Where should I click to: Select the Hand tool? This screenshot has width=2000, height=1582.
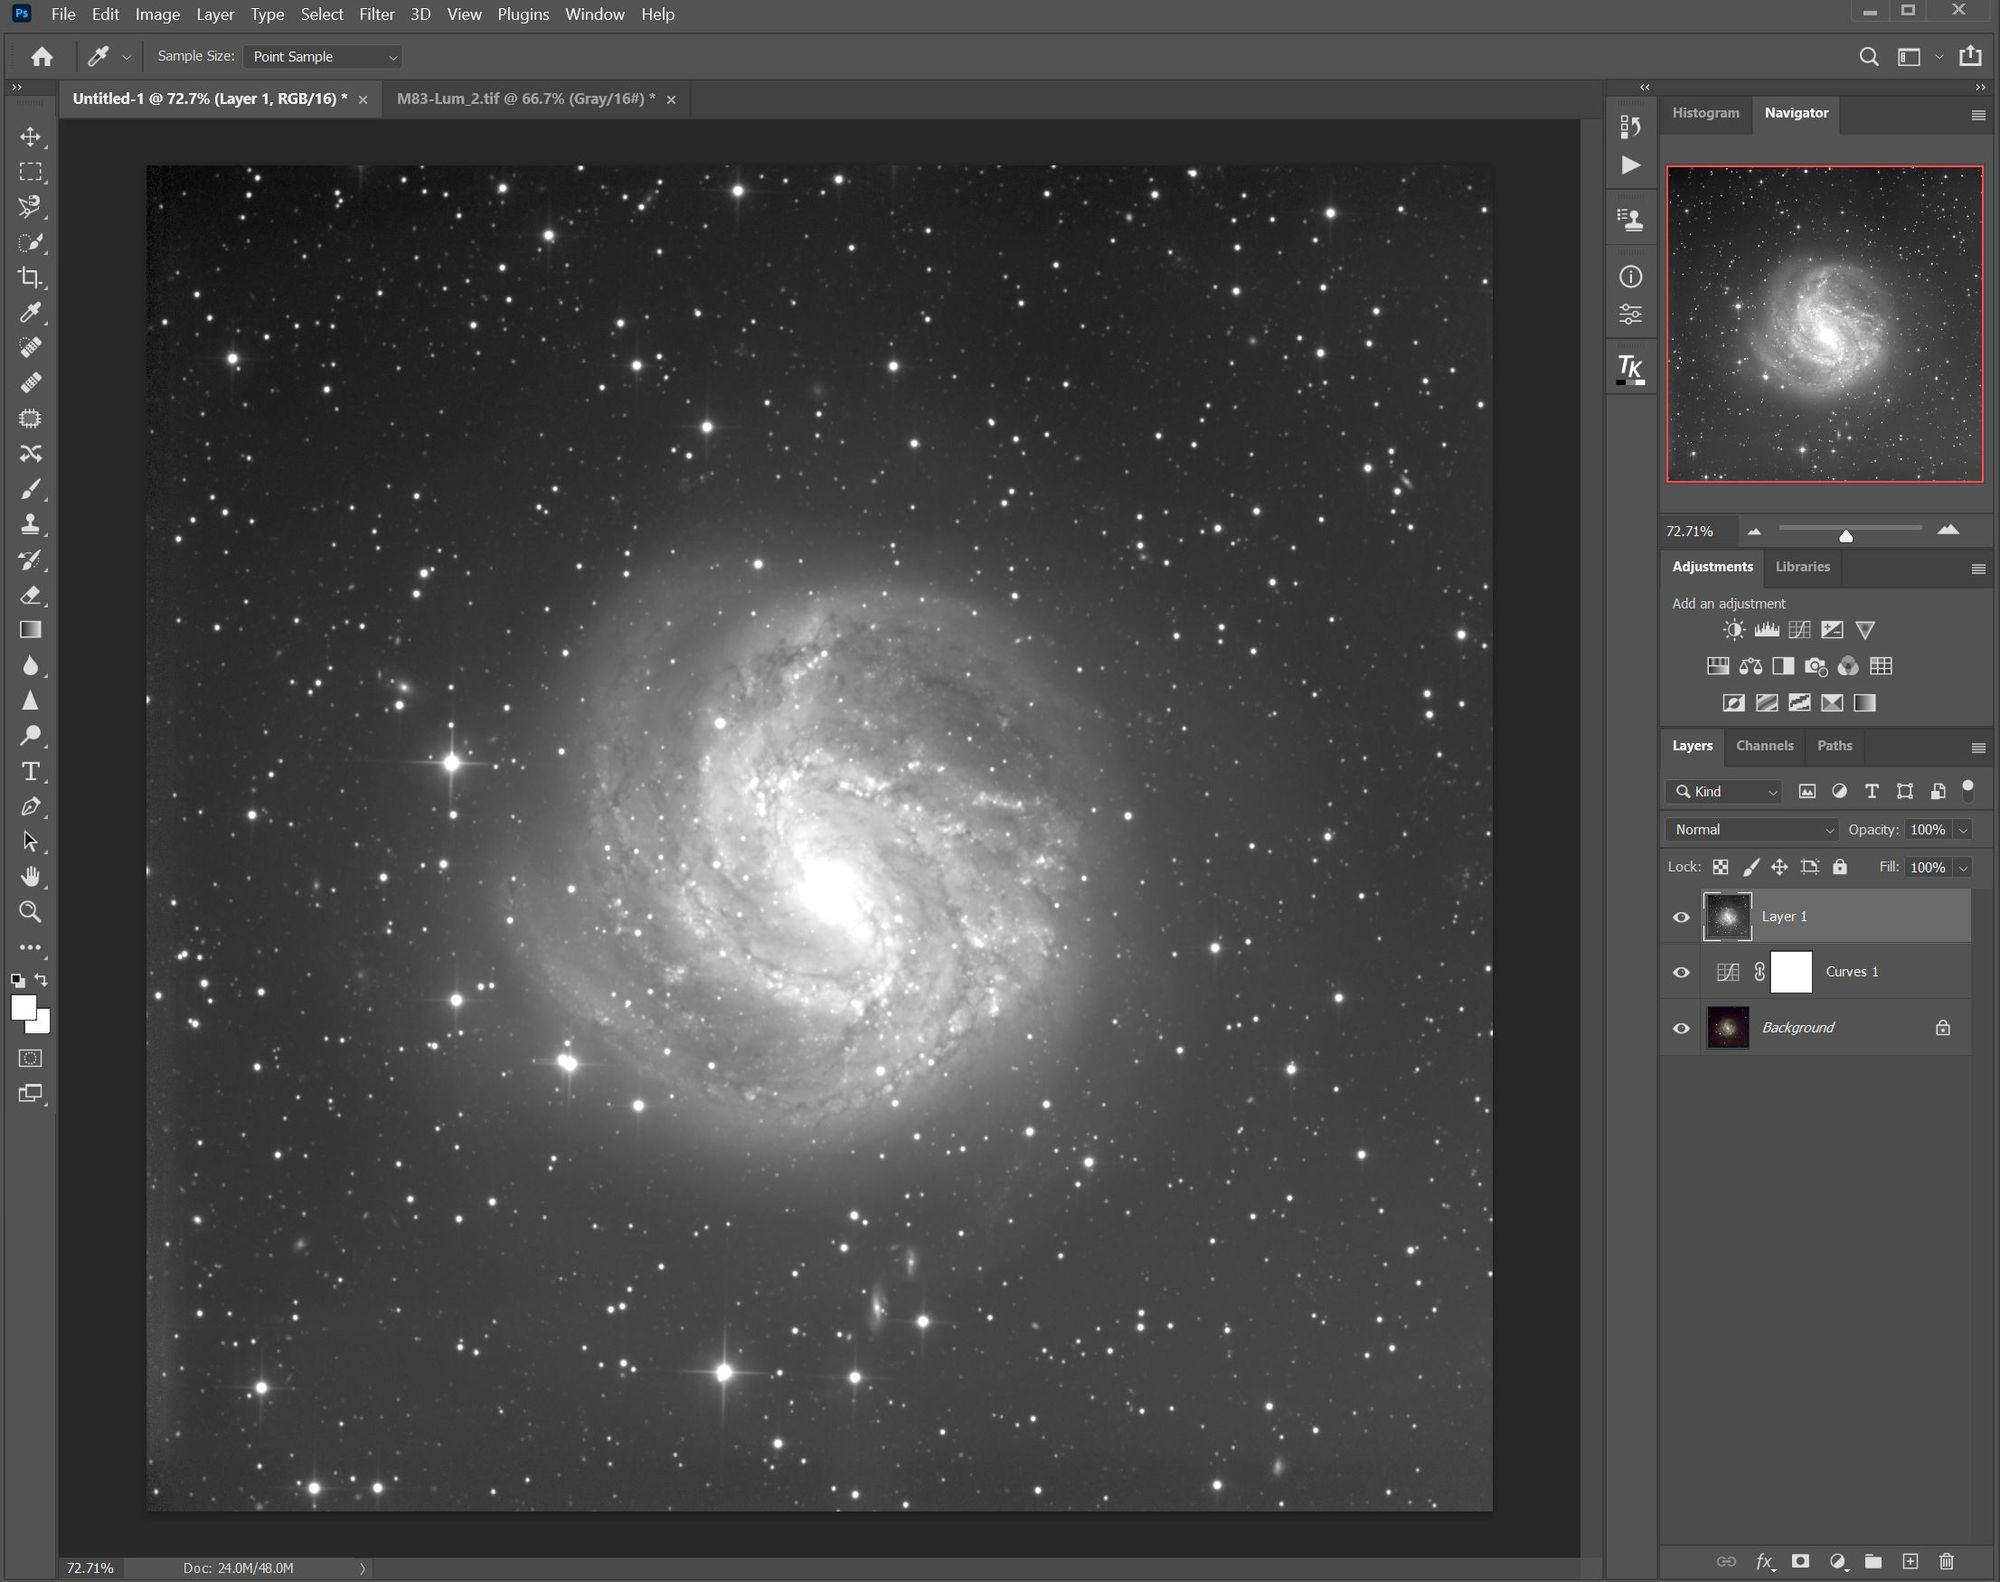click(x=31, y=877)
